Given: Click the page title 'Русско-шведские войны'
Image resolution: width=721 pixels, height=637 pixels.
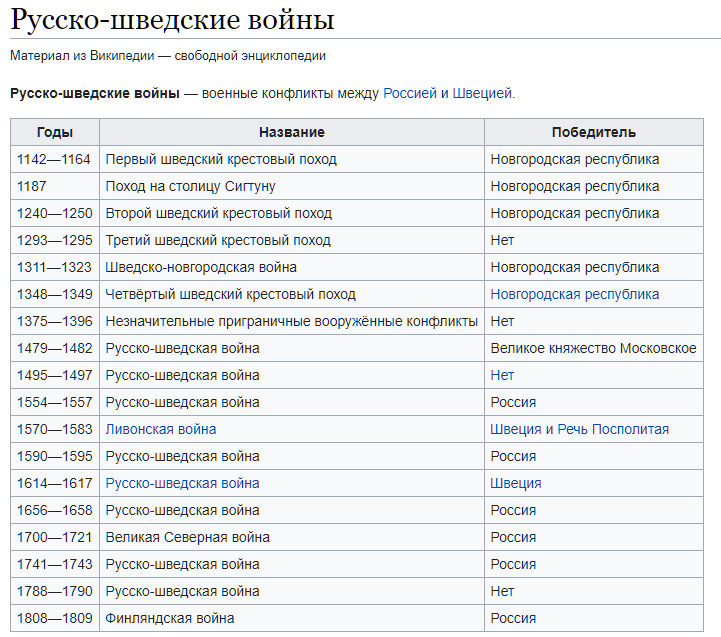Looking at the screenshot, I should 172,20.
